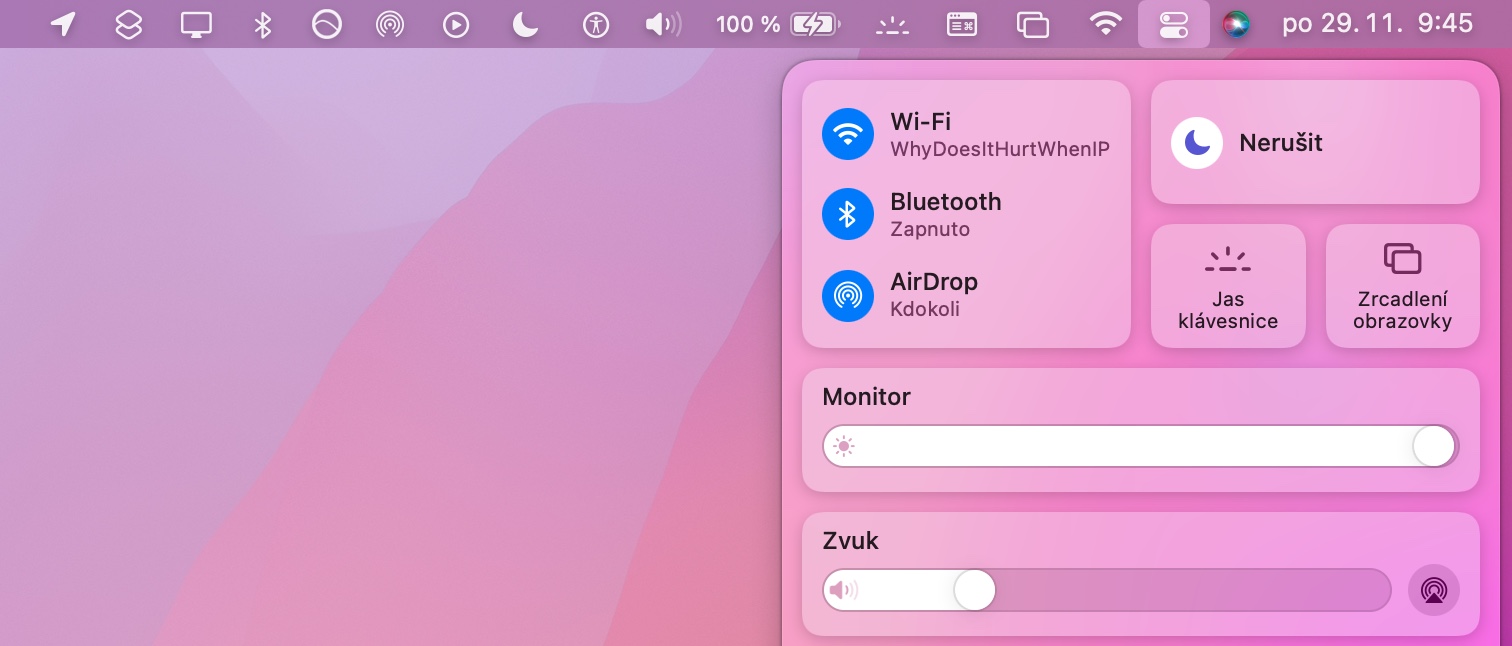Toggle Nerušit with the moon button
Image resolution: width=1512 pixels, height=646 pixels.
coord(1197,143)
